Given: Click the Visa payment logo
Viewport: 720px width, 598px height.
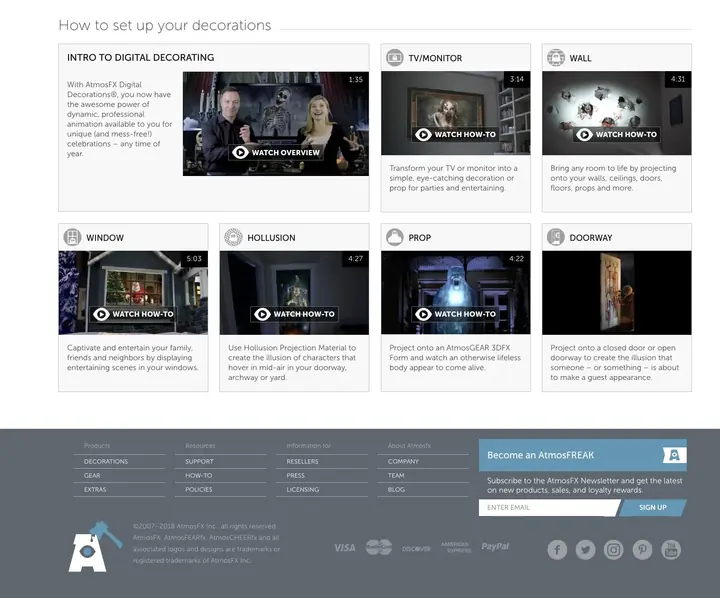Looking at the screenshot, I should [345, 547].
